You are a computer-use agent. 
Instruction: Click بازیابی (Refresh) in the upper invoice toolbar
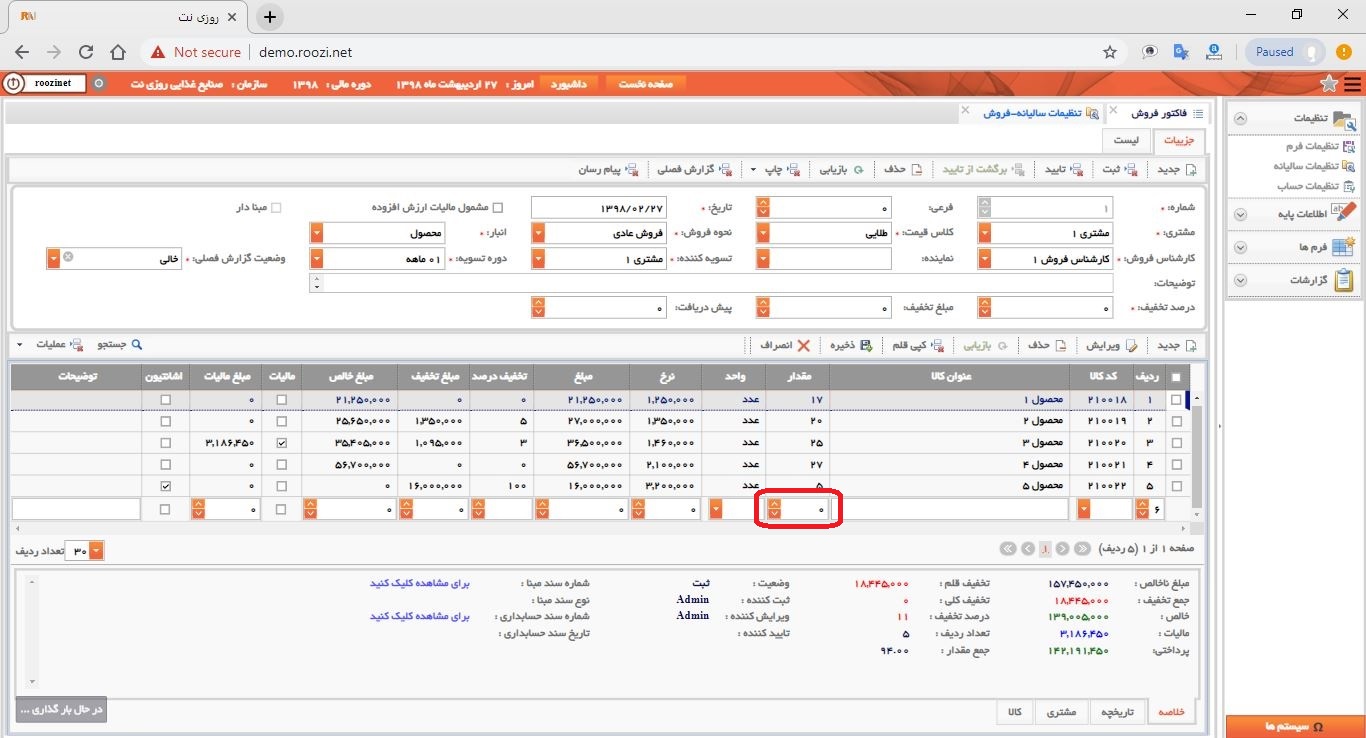pos(842,170)
